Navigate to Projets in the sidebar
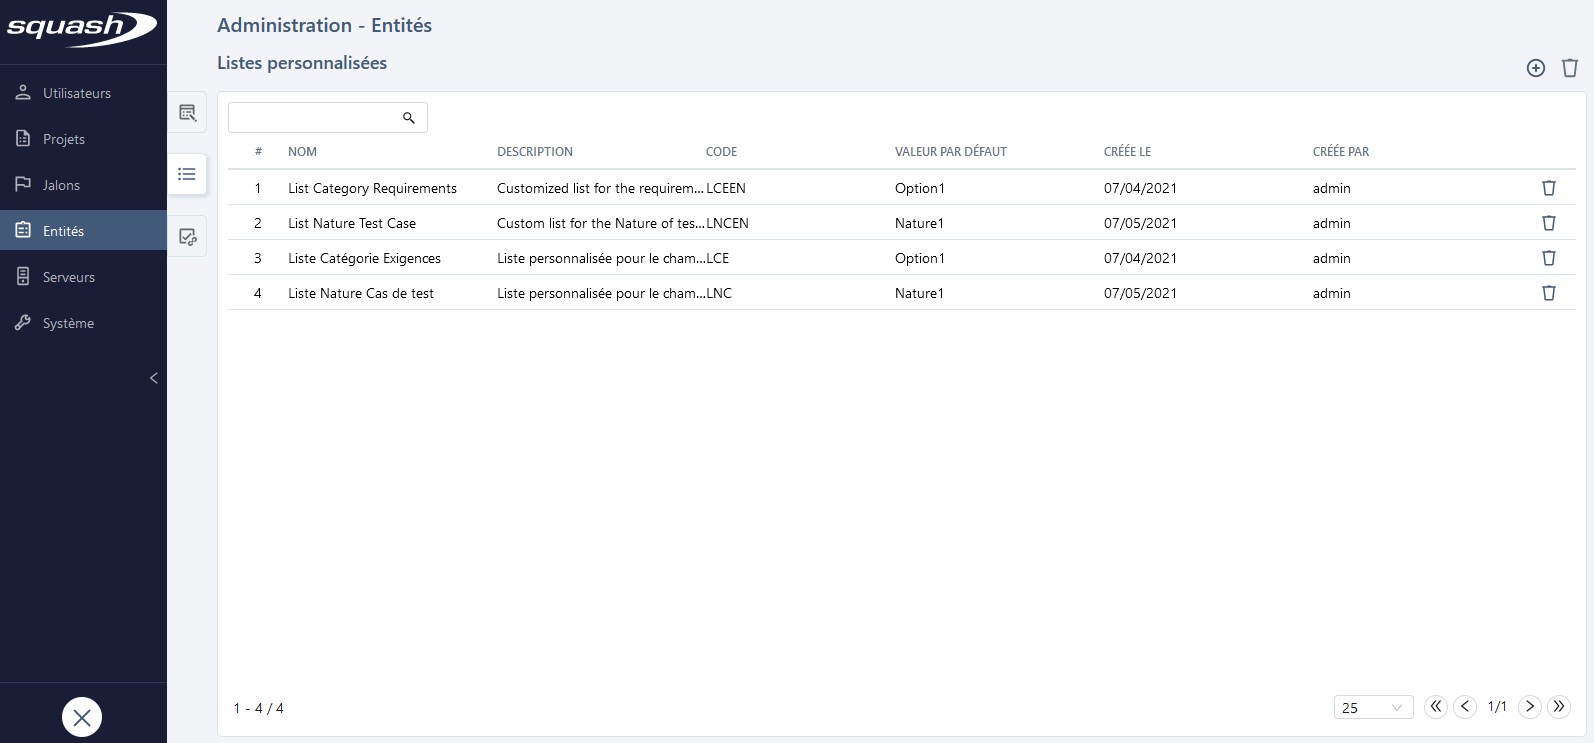The width and height of the screenshot is (1594, 743). 64,139
